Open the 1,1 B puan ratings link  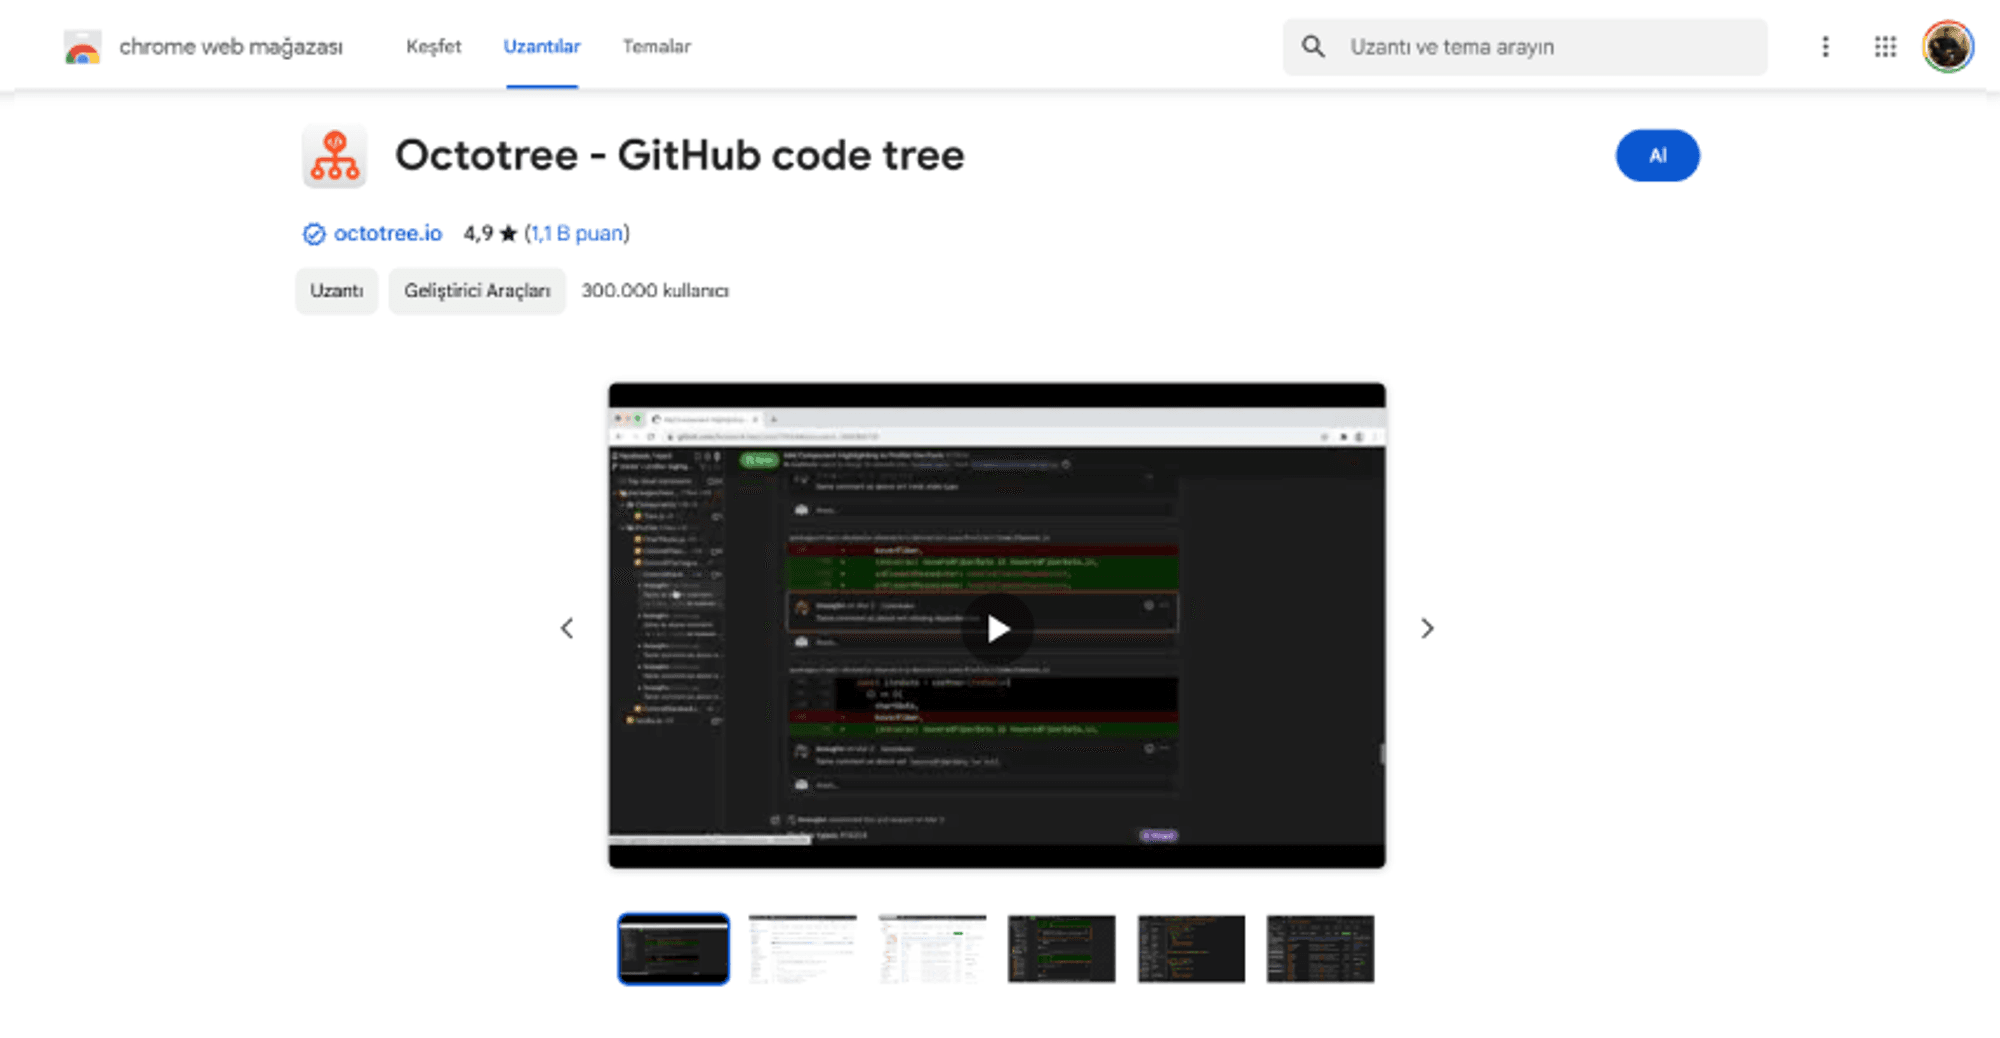click(577, 234)
